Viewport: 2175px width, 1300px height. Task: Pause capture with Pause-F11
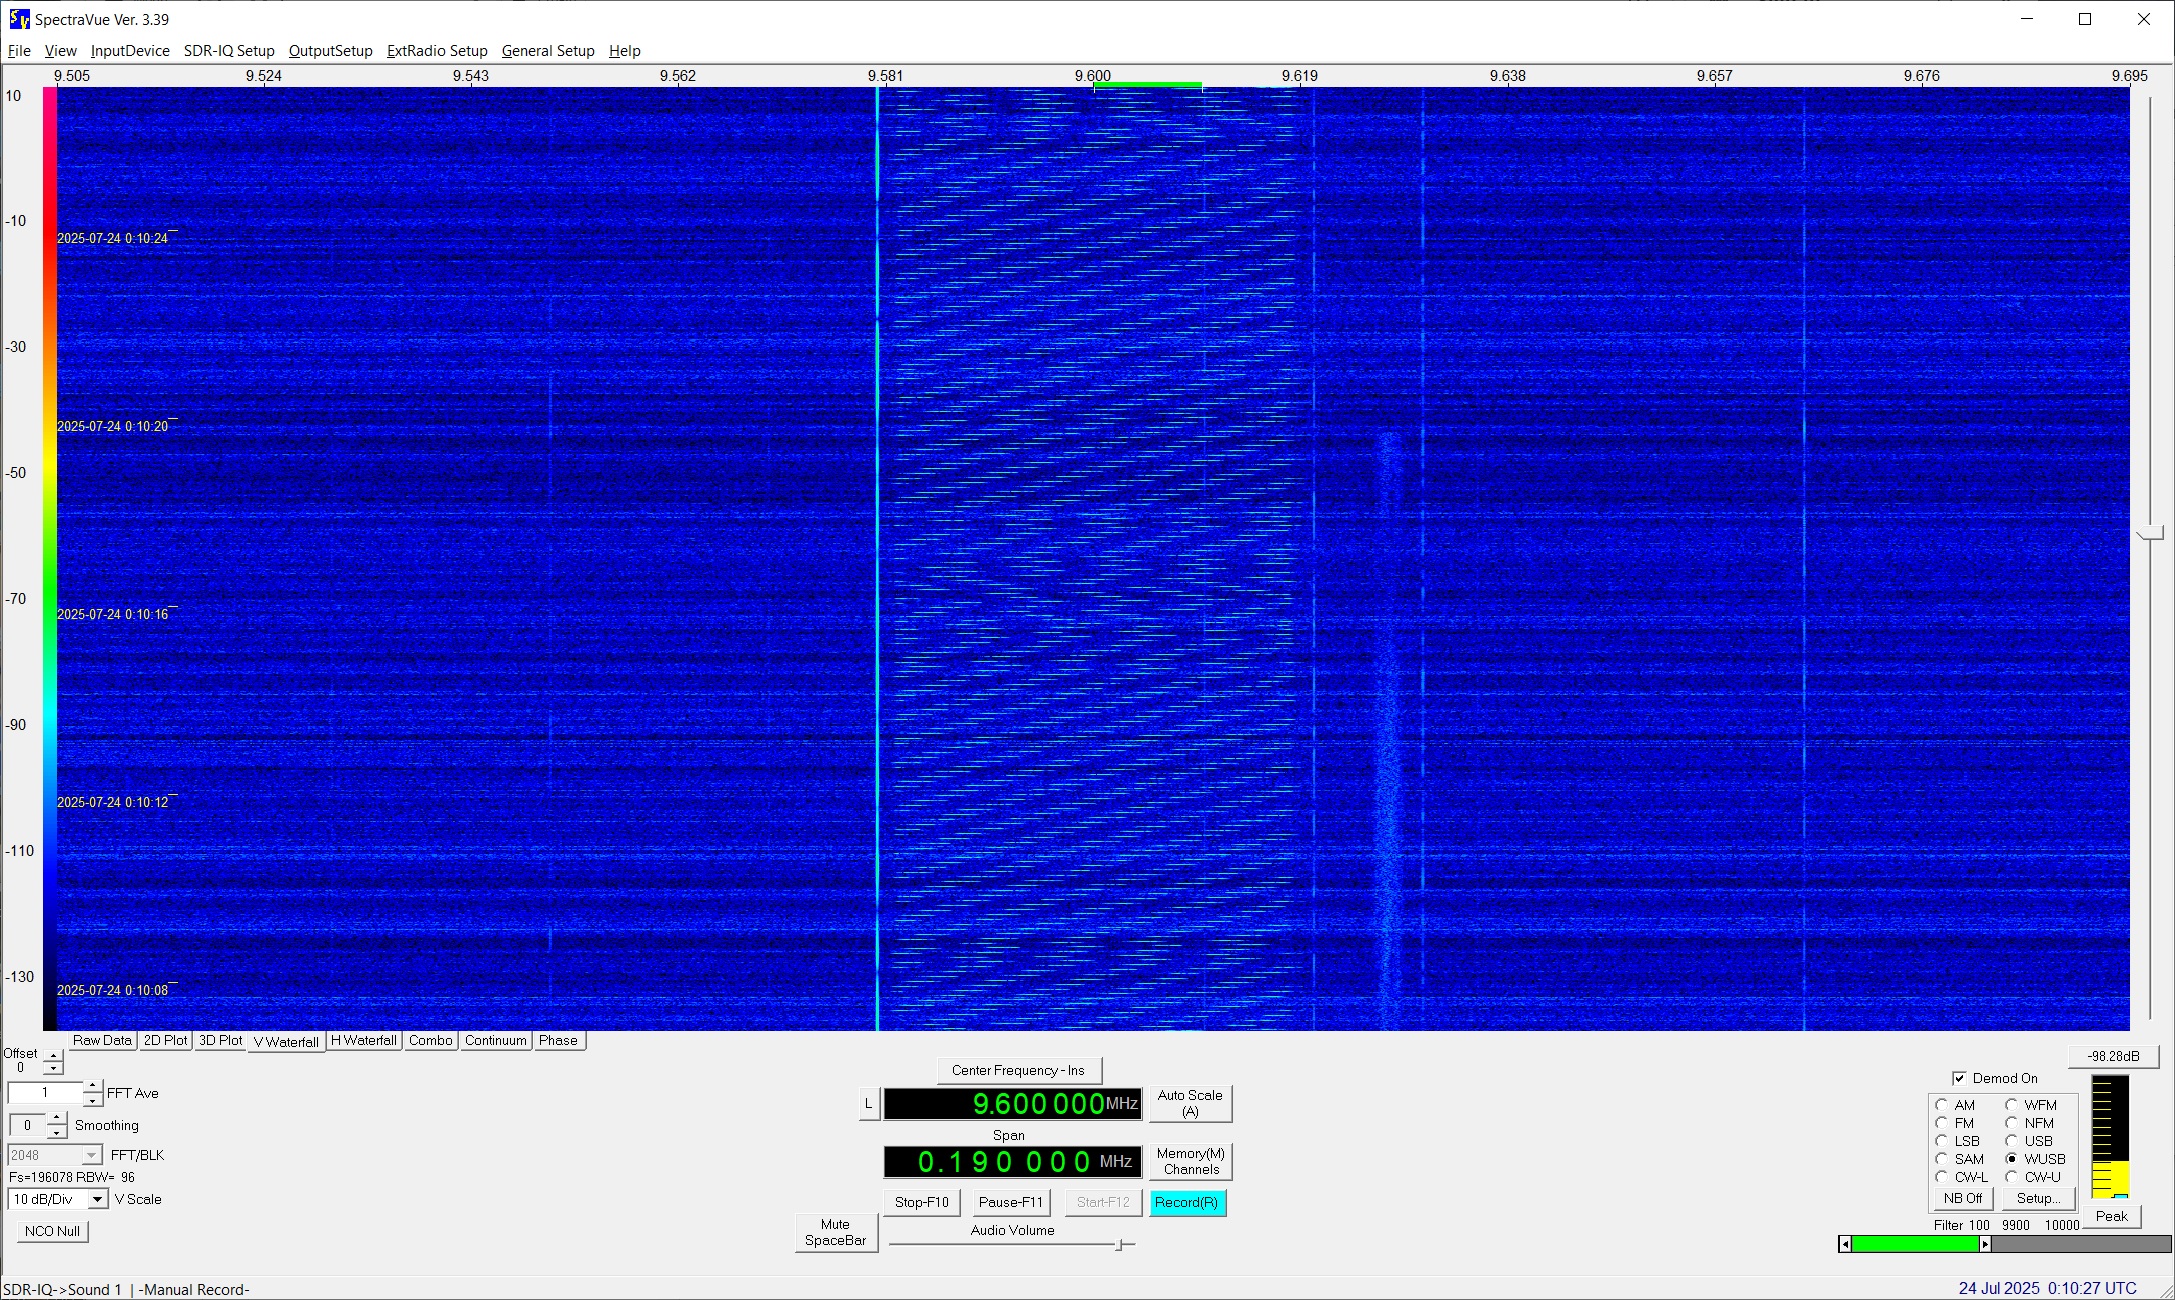tap(1011, 1202)
